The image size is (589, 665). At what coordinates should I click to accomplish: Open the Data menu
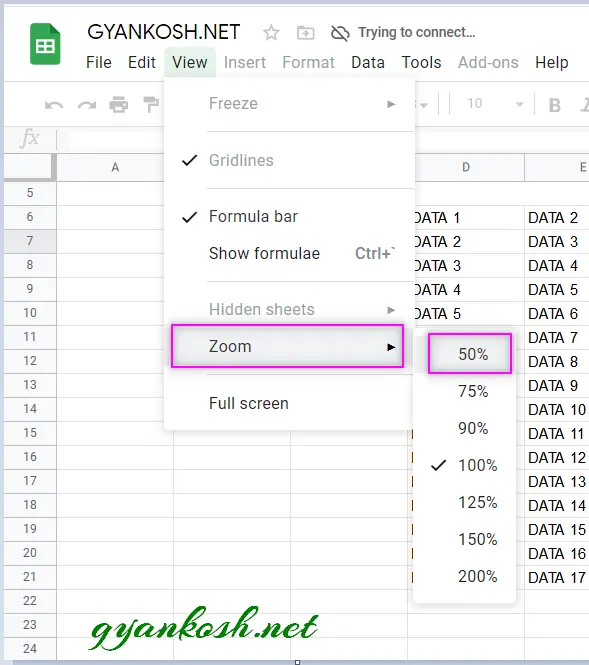coord(368,62)
